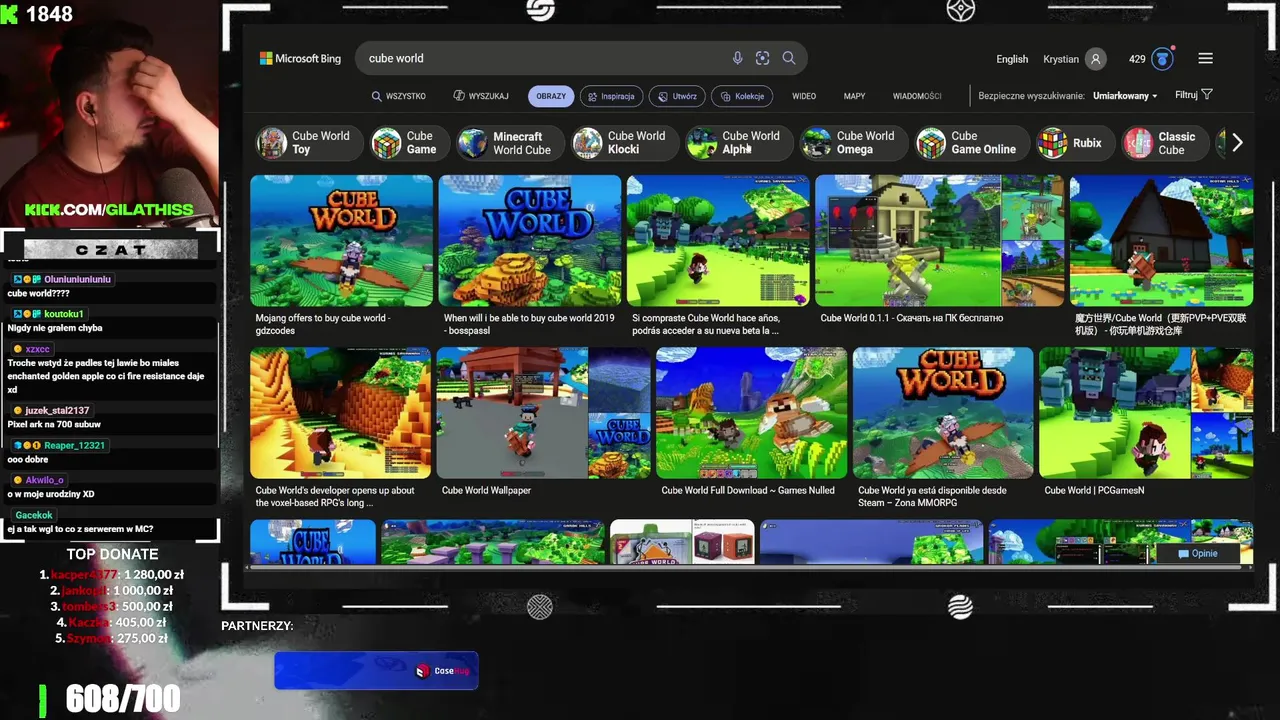Click the Microsoft Bing logo

coord(300,58)
